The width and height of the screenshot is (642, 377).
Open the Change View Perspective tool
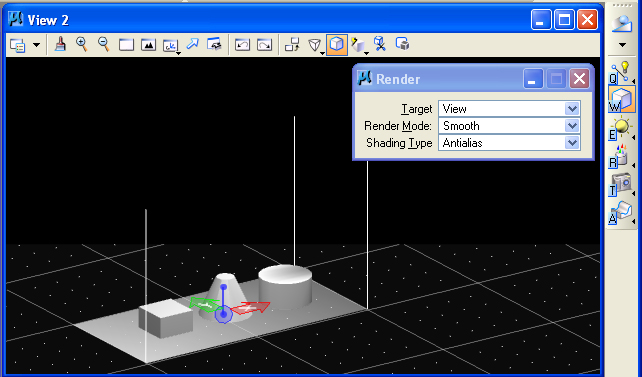[315, 45]
